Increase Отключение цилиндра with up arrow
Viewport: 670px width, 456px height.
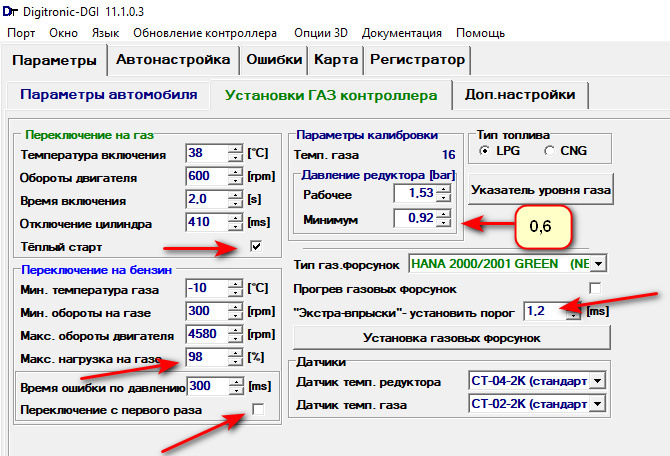tap(235, 218)
